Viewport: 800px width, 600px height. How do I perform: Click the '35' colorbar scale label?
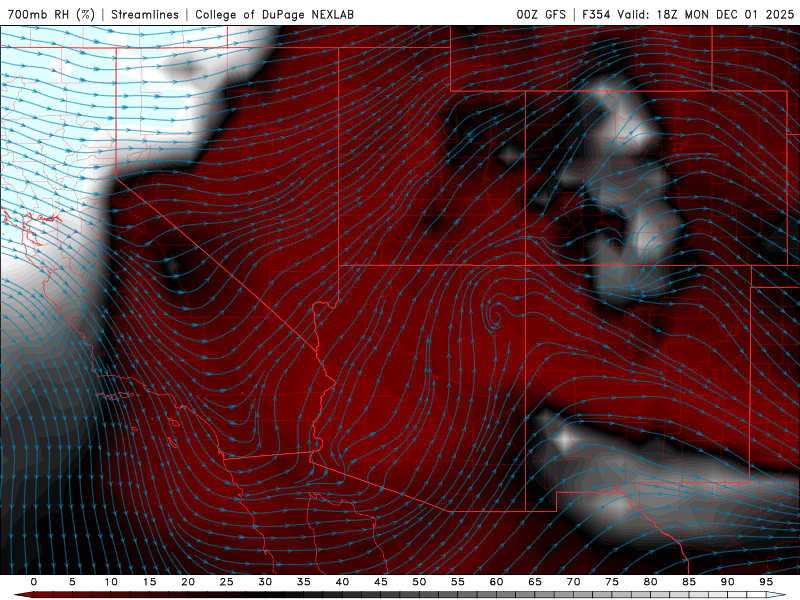coord(304,582)
